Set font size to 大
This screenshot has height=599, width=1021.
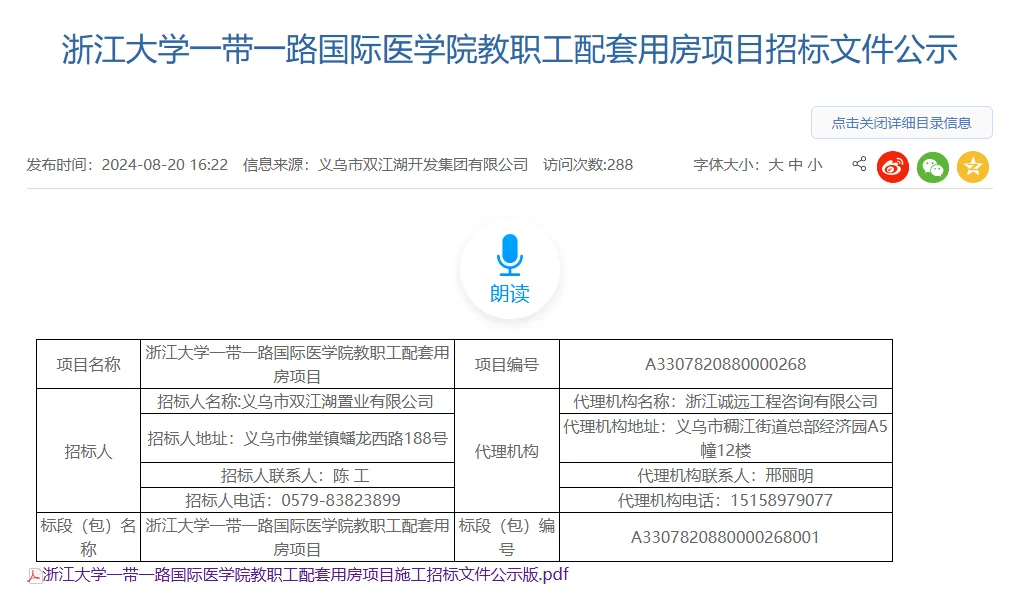pos(775,165)
